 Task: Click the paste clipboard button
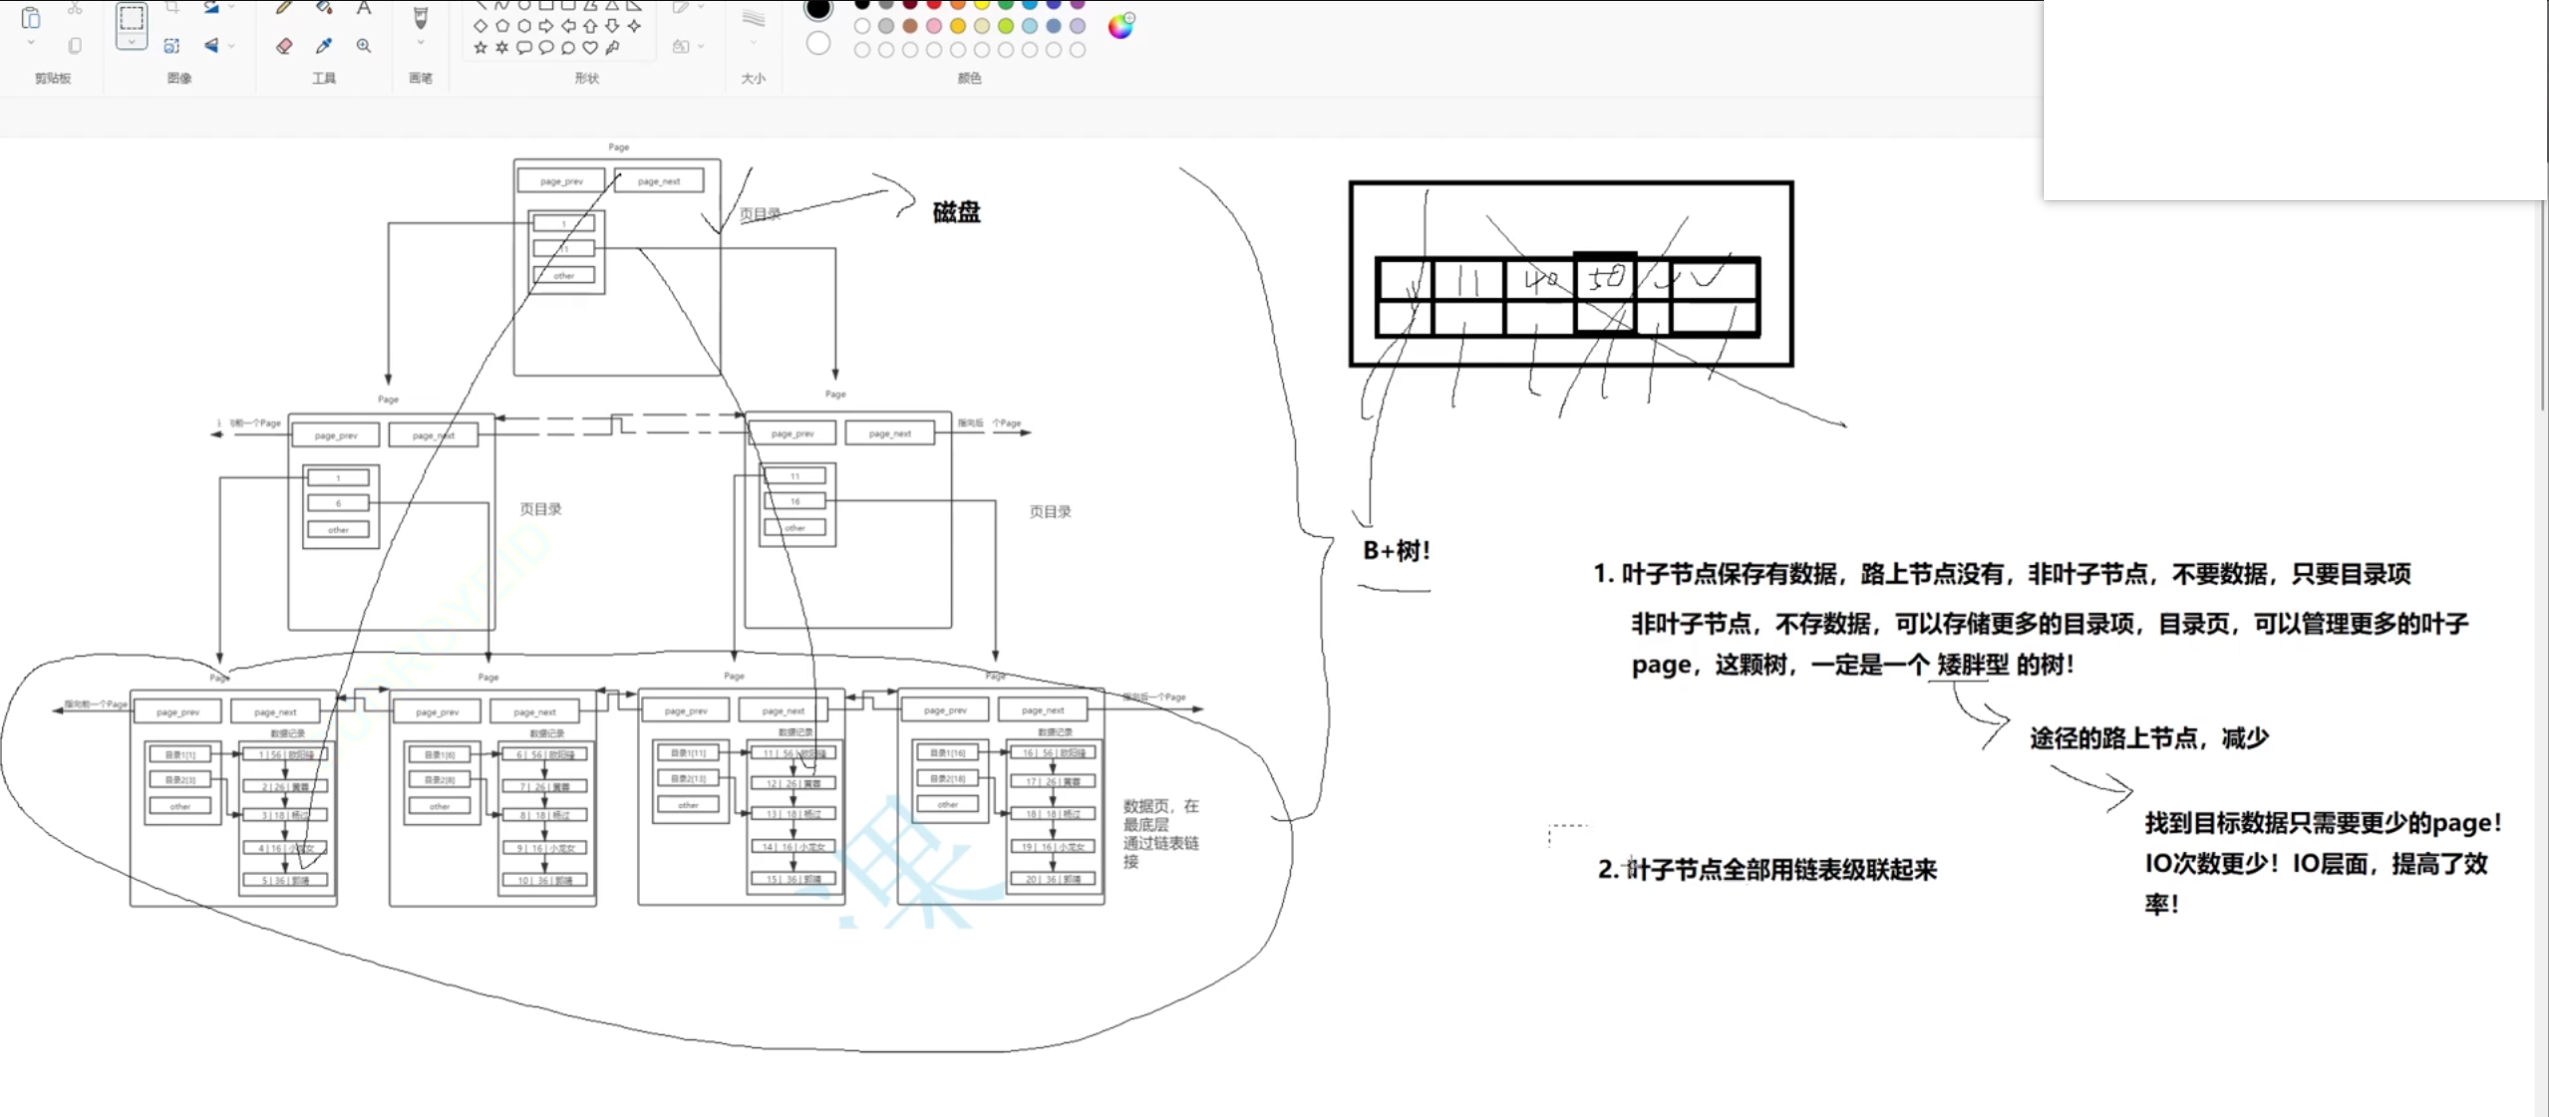tap(31, 17)
